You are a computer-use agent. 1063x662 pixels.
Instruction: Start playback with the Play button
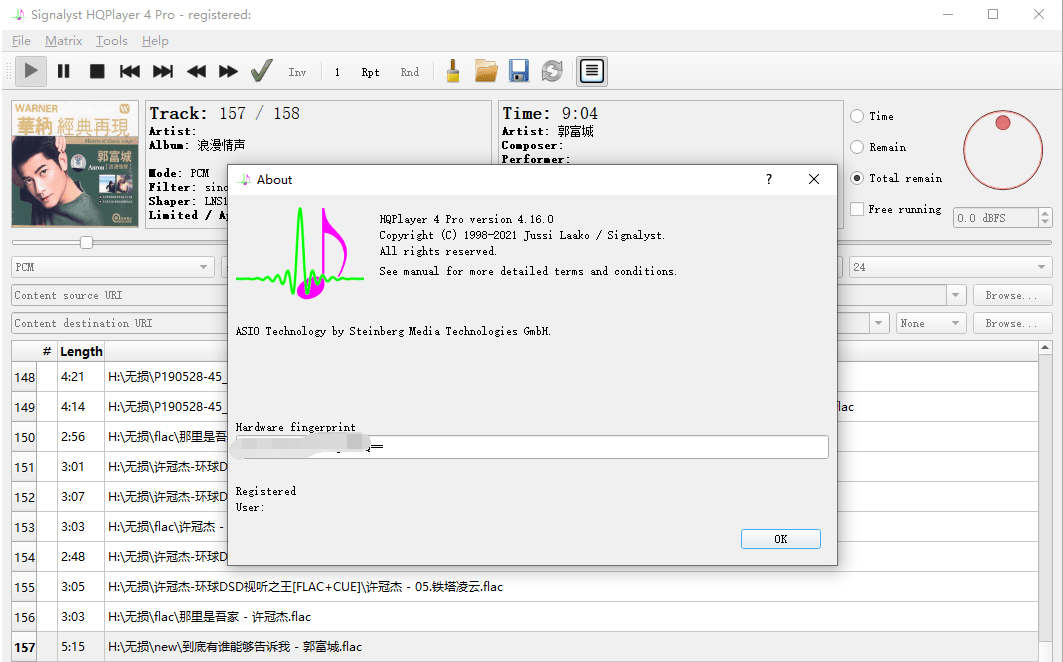pyautogui.click(x=31, y=71)
